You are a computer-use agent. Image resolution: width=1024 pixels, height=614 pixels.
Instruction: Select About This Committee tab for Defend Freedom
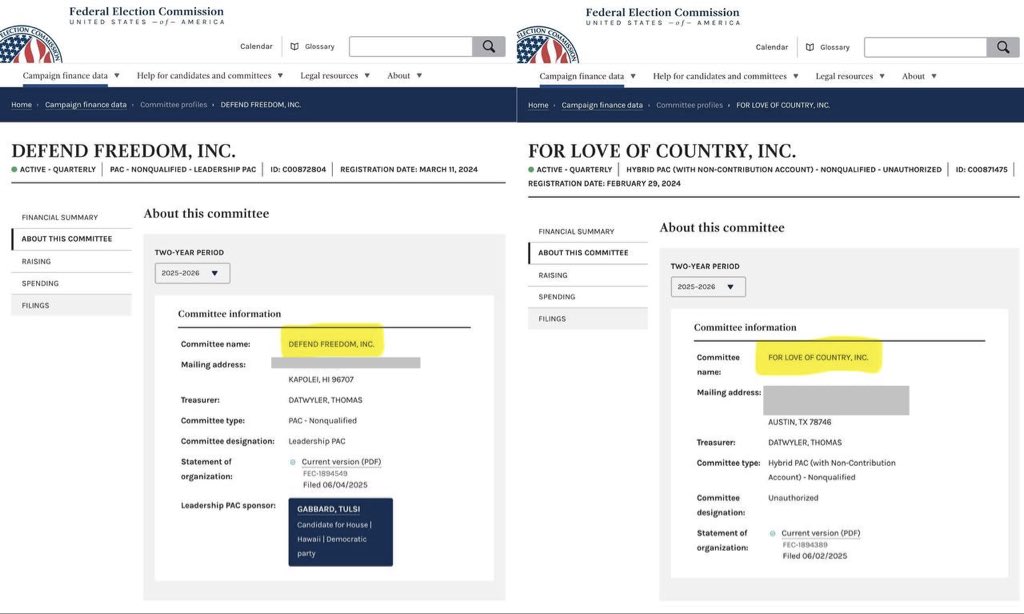click(x=71, y=239)
